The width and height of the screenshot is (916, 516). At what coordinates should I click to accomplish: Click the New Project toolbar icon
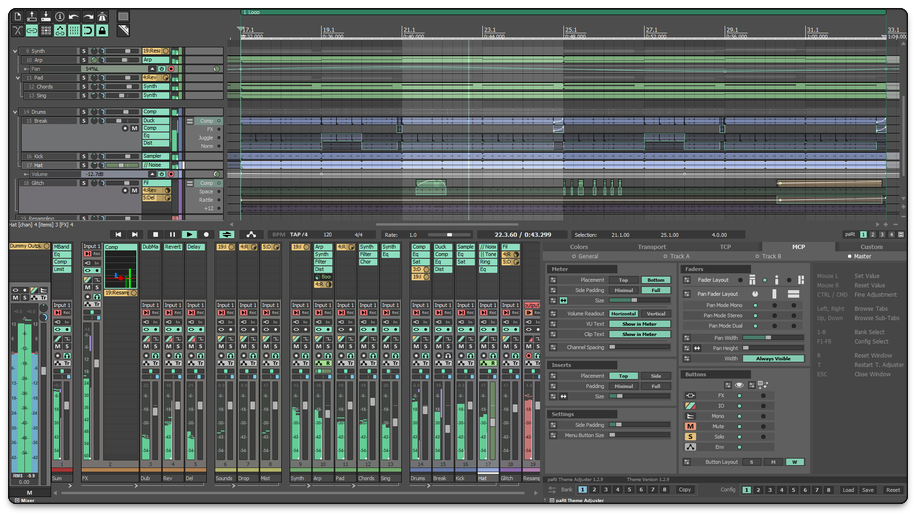coord(18,17)
